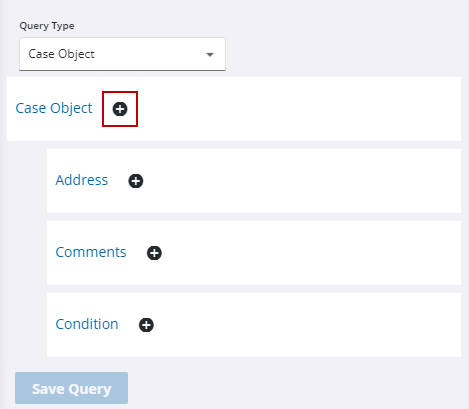Click gray indent area left of Comments panel
Screen dimensions: 469x409
point(27,253)
